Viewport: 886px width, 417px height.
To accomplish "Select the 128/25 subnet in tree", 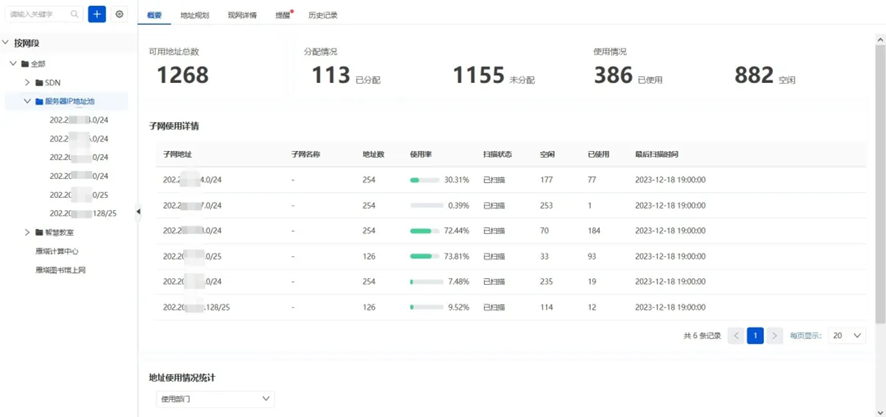I will point(83,213).
